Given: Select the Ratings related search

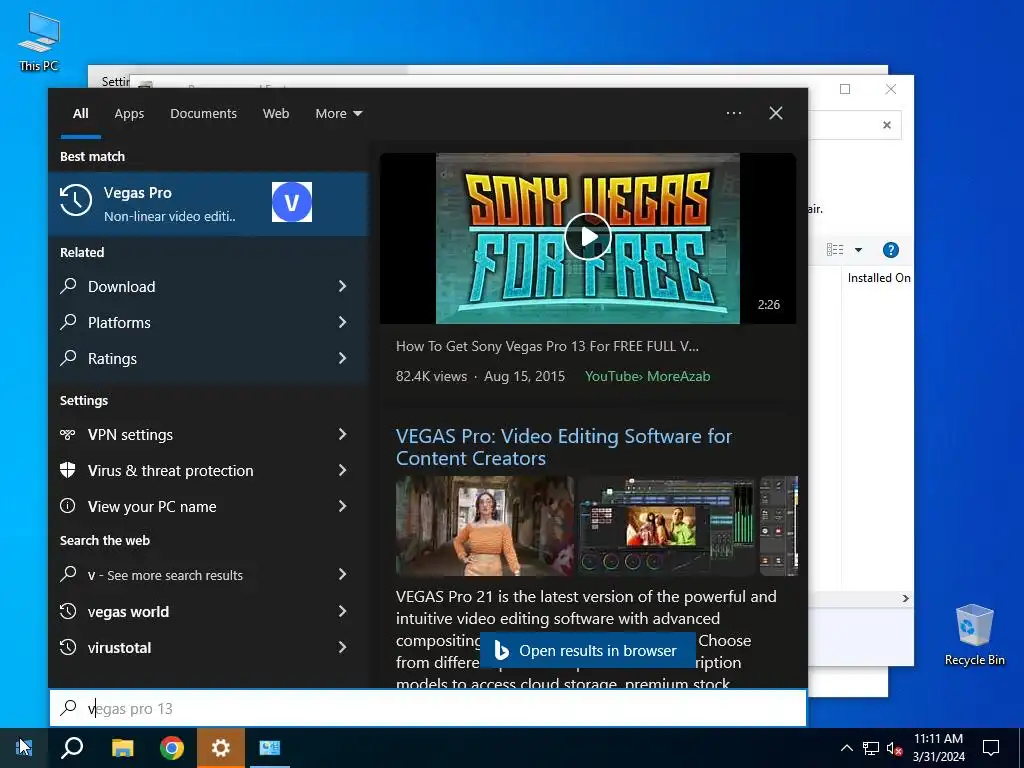Looking at the screenshot, I should tap(208, 358).
